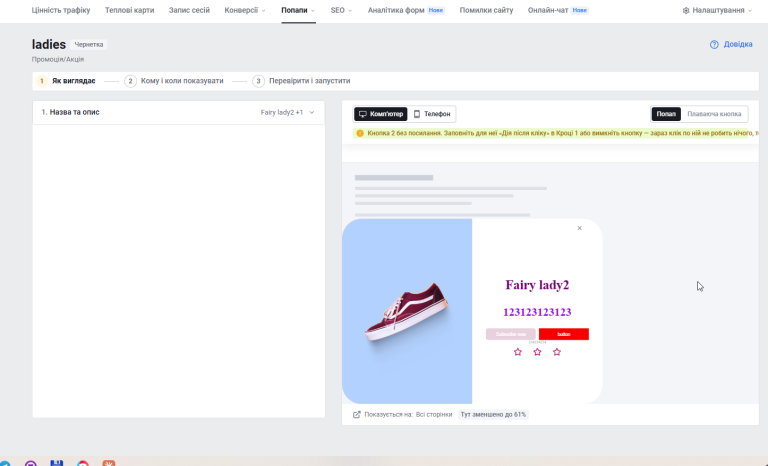
Task: Click the Нове badge beside Онлайн-чат
Action: click(579, 10)
